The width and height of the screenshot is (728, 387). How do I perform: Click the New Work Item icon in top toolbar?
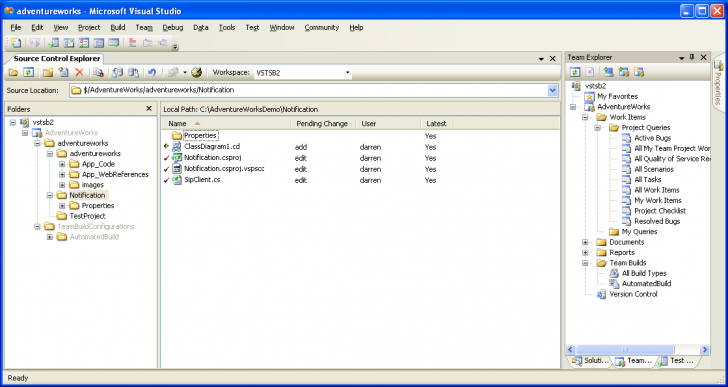[16, 43]
